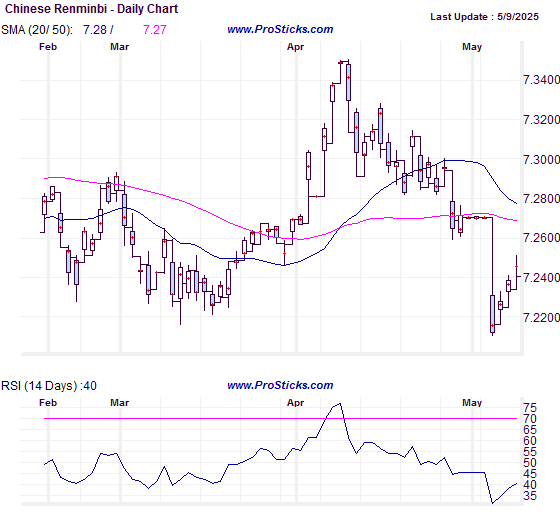
Task: Click the Apr label on RSI chart
Action: [295, 403]
